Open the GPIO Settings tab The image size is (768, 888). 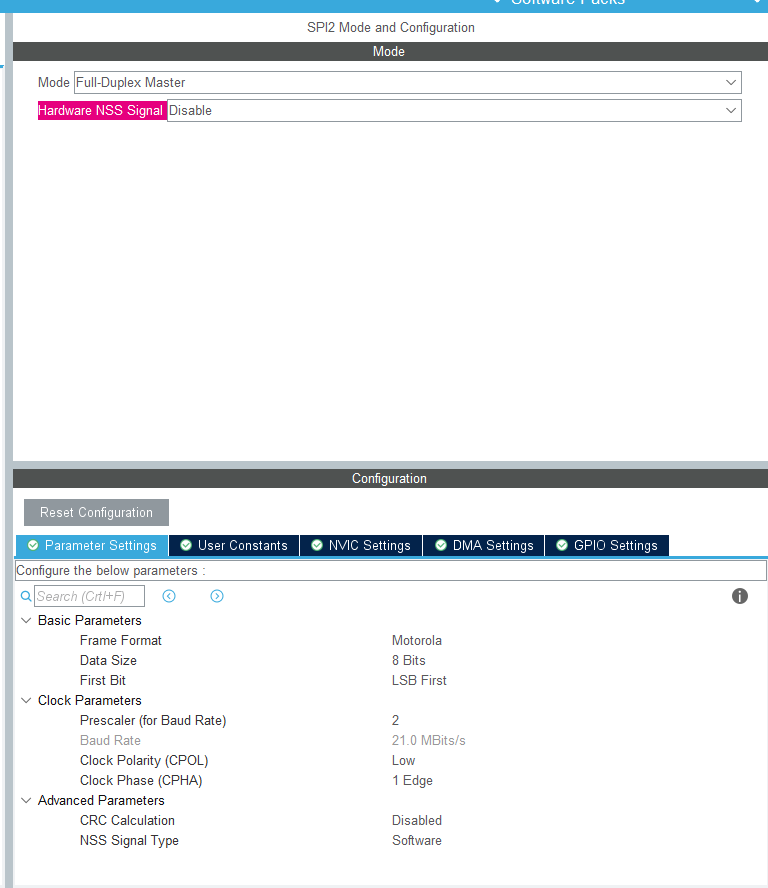point(607,545)
